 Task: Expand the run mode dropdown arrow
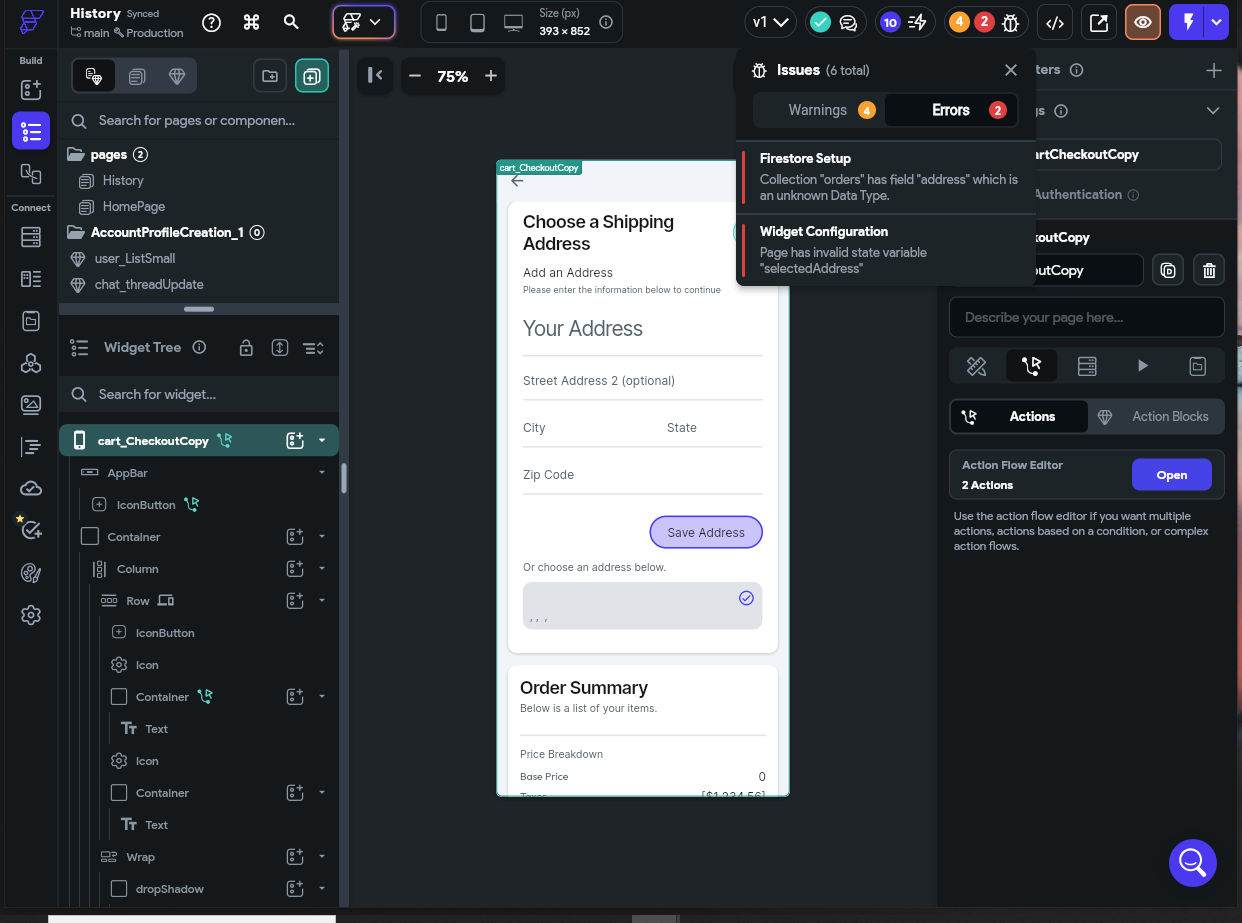point(1217,22)
